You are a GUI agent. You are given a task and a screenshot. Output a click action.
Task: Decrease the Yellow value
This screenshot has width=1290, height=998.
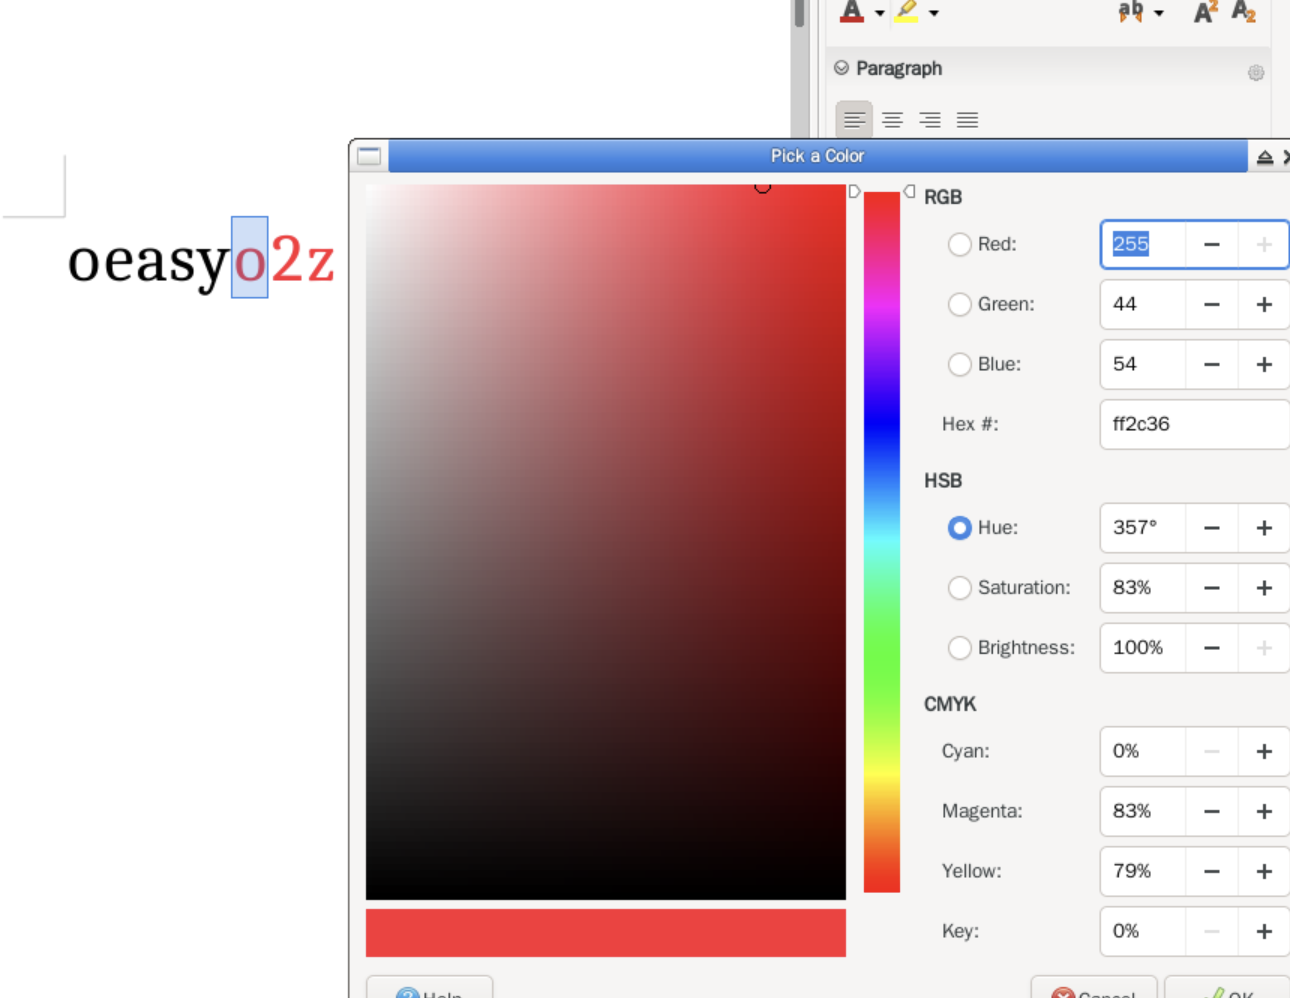(1212, 871)
